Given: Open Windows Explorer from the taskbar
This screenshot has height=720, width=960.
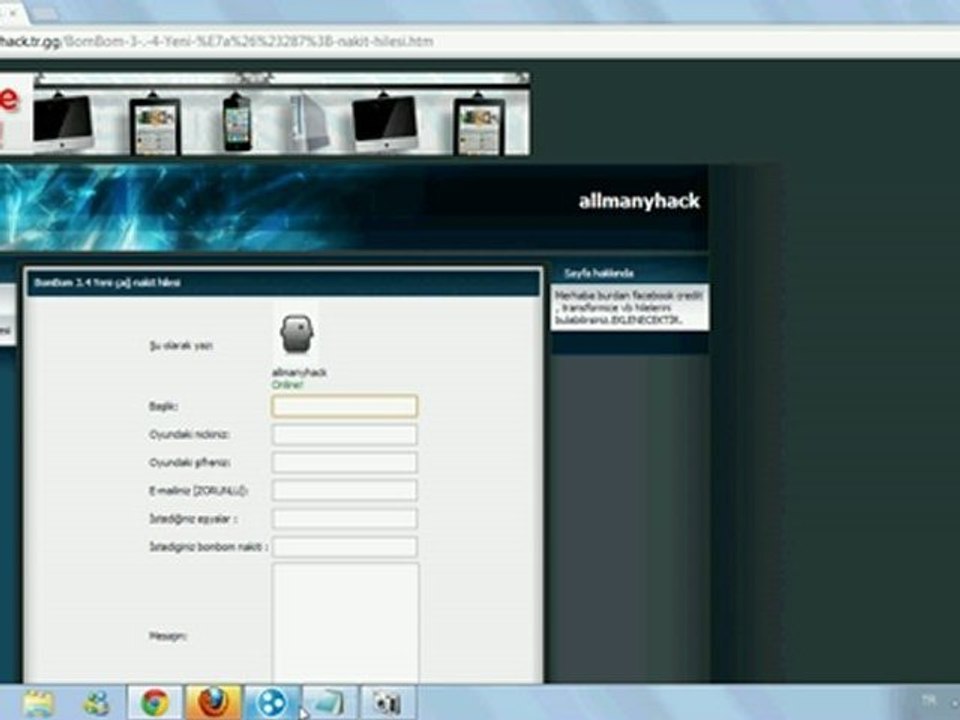Looking at the screenshot, I should click(x=38, y=703).
